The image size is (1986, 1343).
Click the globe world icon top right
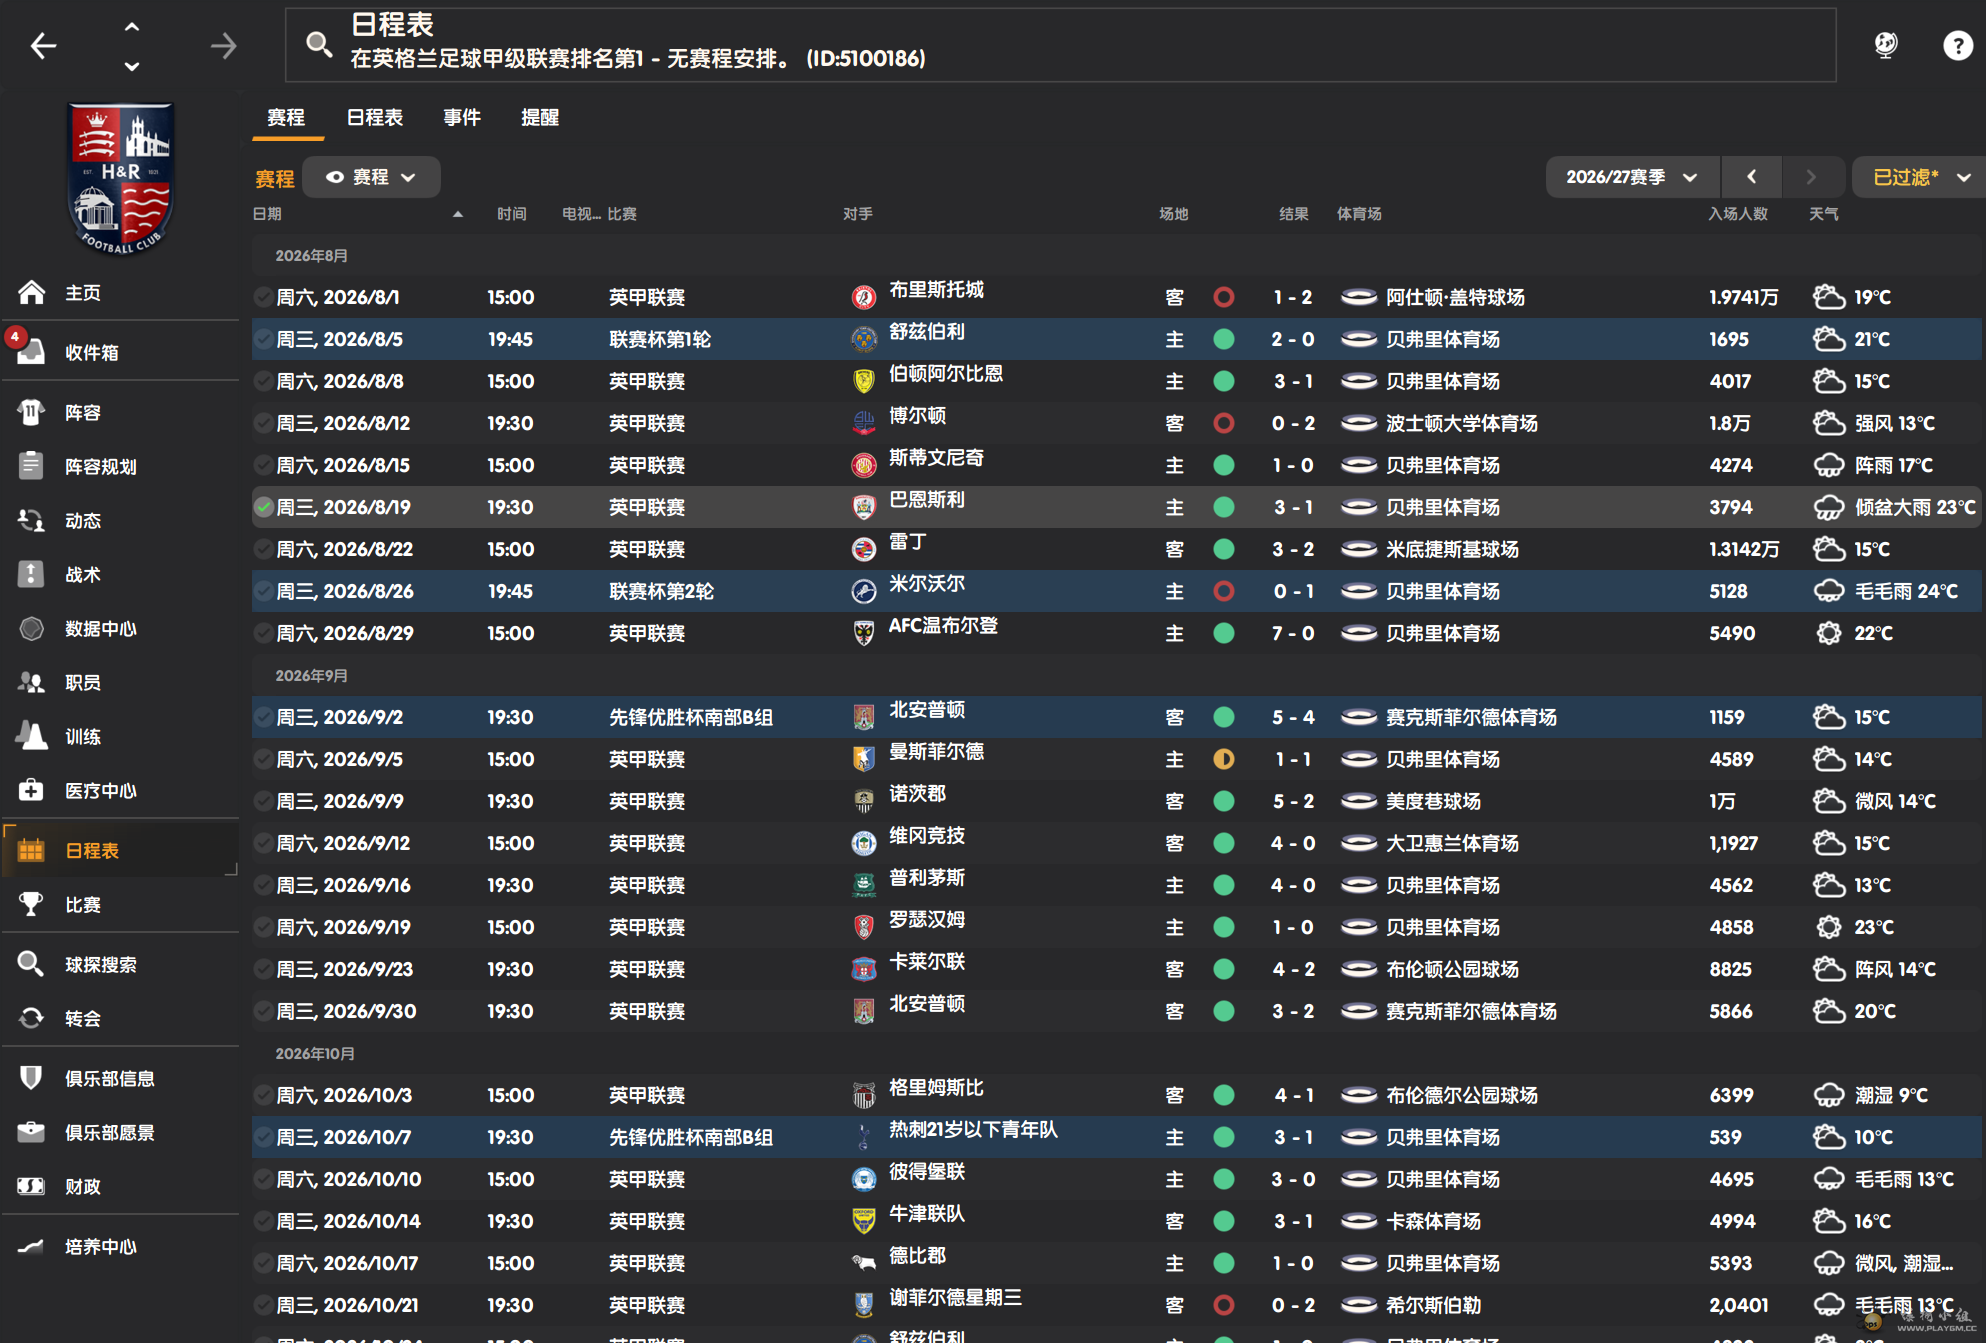point(1886,45)
